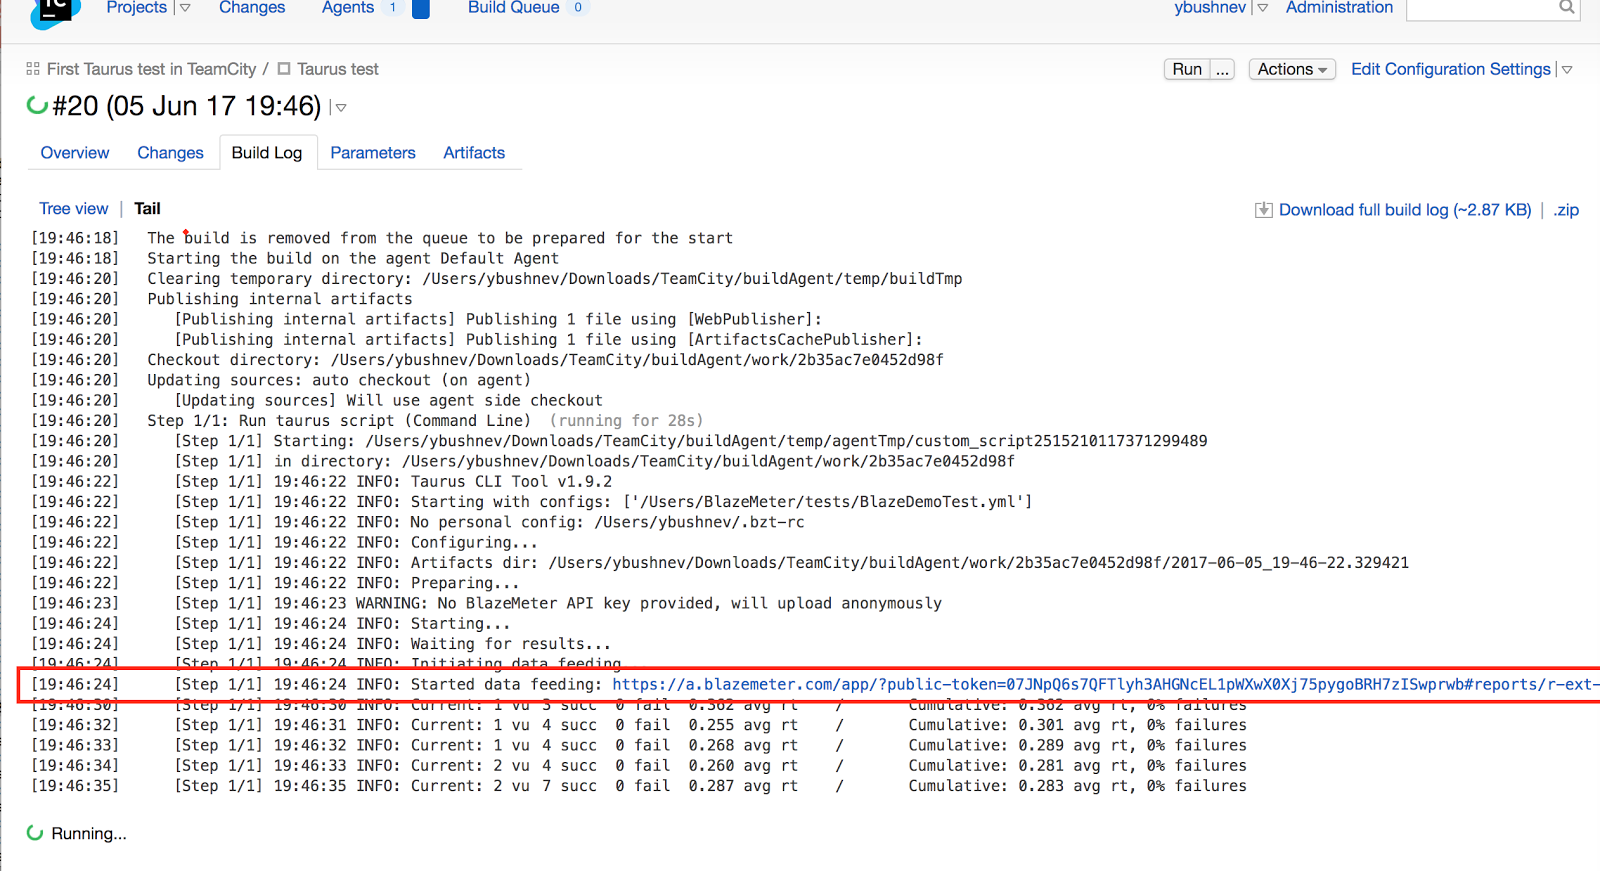
Task: Click the Running... status text
Action: pyautogui.click(x=89, y=834)
